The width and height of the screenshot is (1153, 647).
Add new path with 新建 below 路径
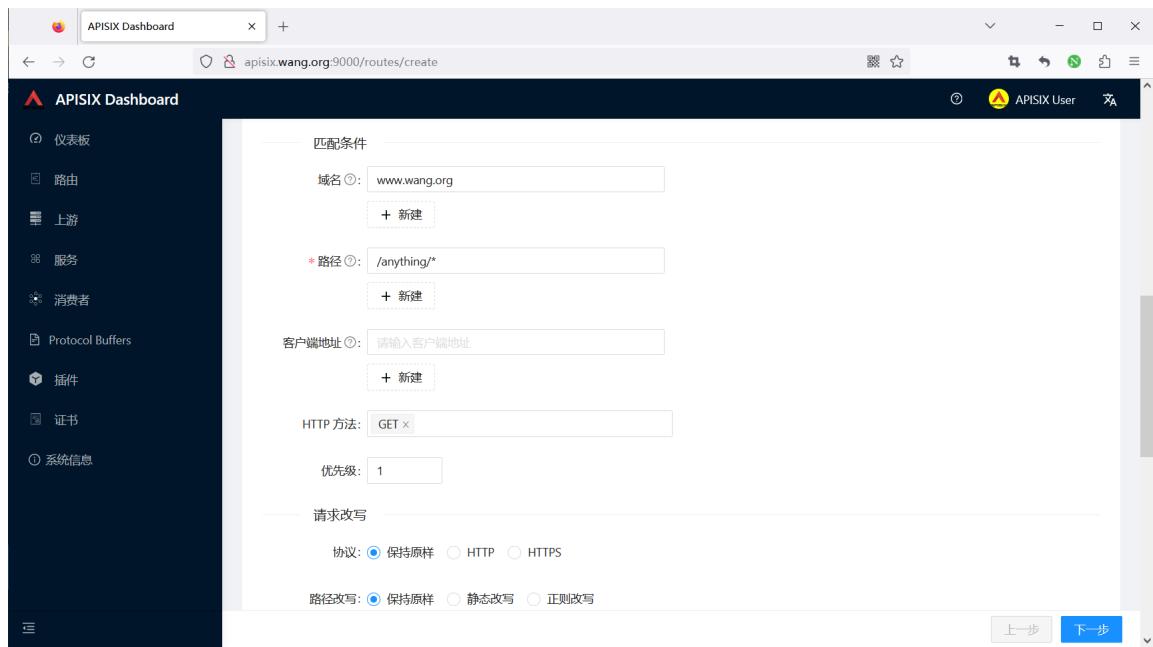click(401, 296)
